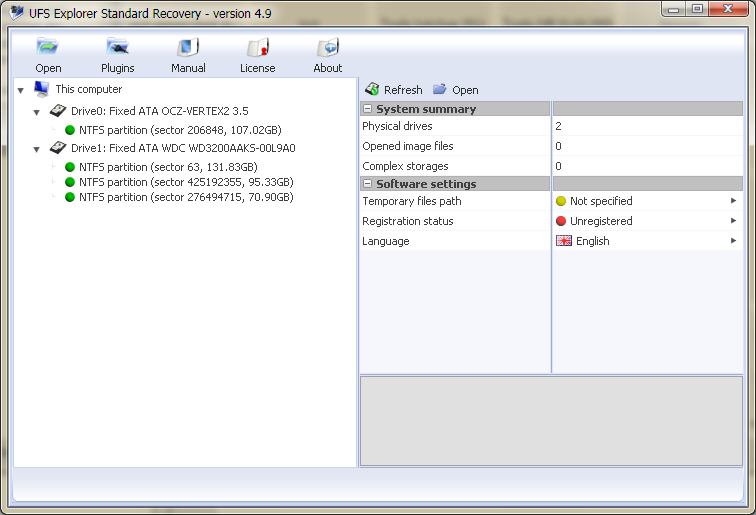Click the 'This computer' label

[89, 89]
